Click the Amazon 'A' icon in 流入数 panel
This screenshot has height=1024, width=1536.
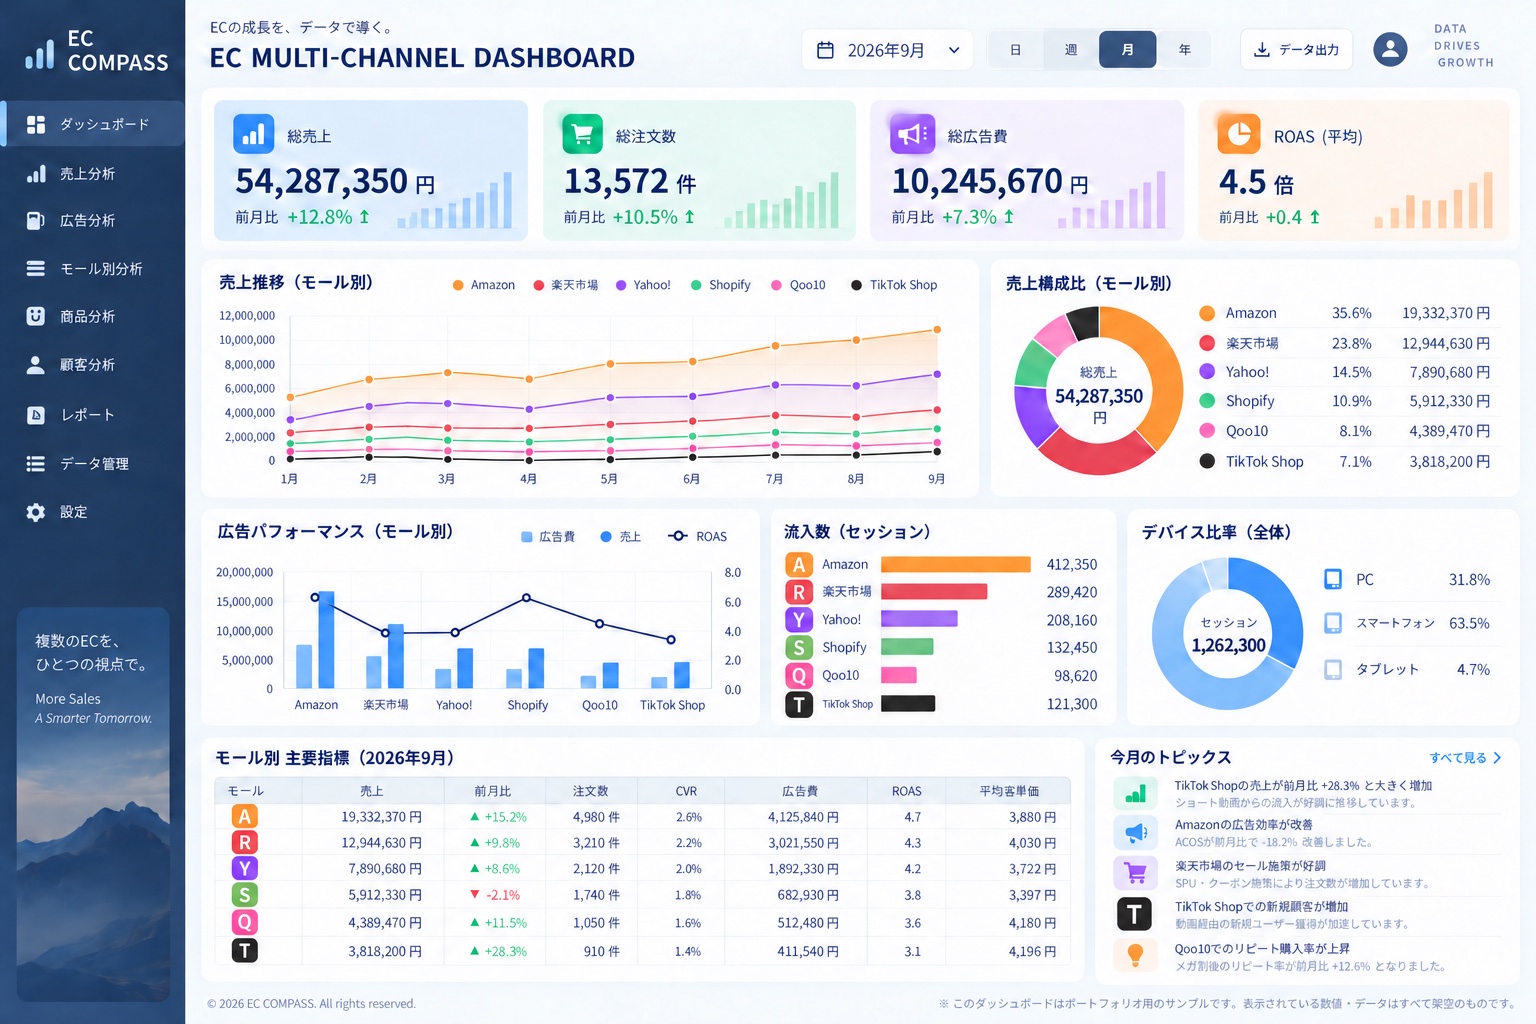[799, 565]
